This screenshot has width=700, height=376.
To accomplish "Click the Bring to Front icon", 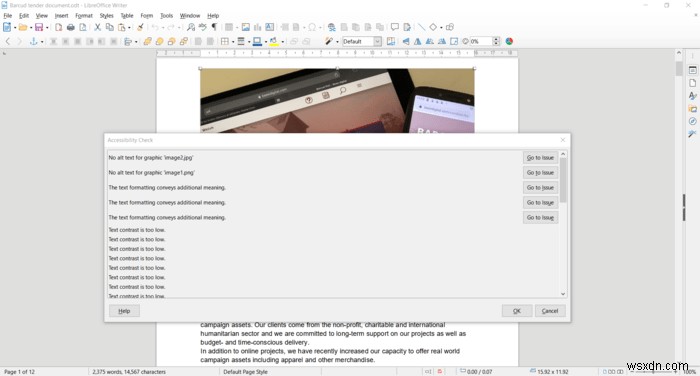I will [147, 42].
